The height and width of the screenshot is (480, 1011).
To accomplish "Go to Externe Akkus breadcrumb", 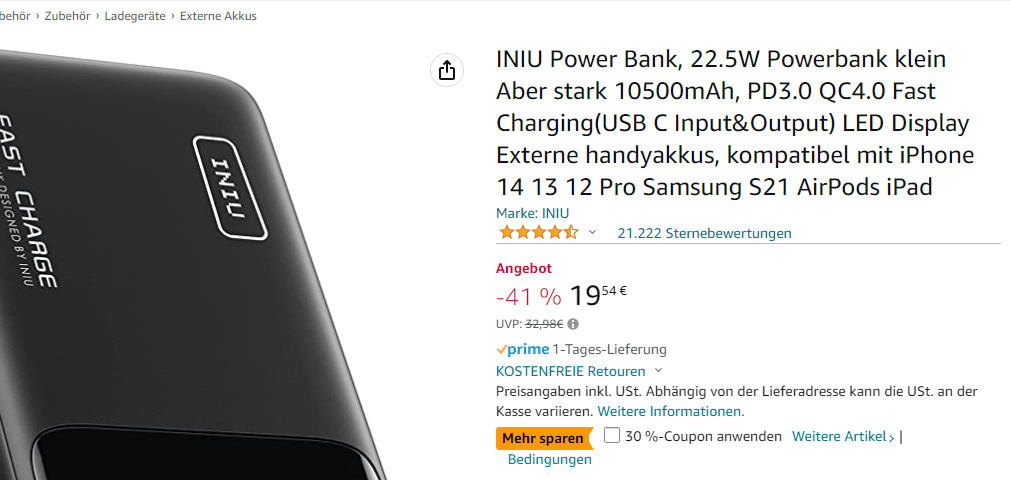I will pos(218,16).
